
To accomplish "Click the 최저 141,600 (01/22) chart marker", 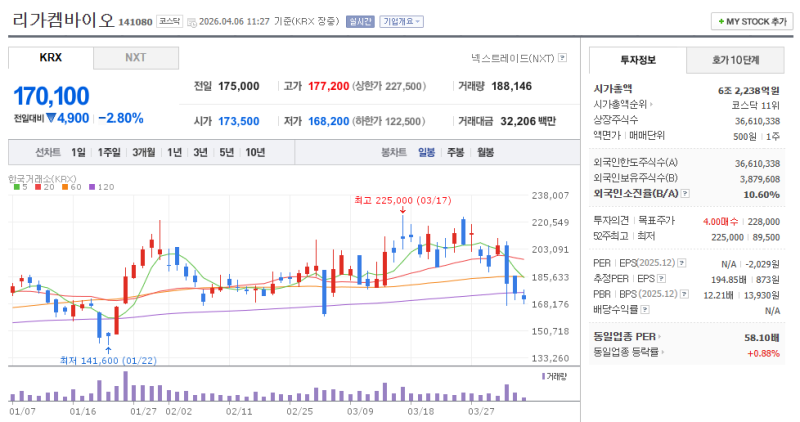I will [x=108, y=361].
